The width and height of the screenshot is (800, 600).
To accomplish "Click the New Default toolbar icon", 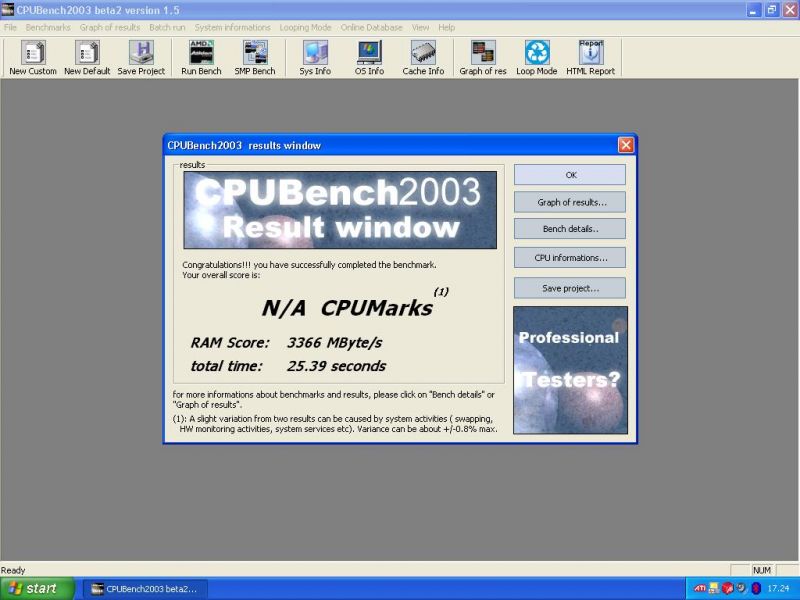I will click(x=87, y=58).
